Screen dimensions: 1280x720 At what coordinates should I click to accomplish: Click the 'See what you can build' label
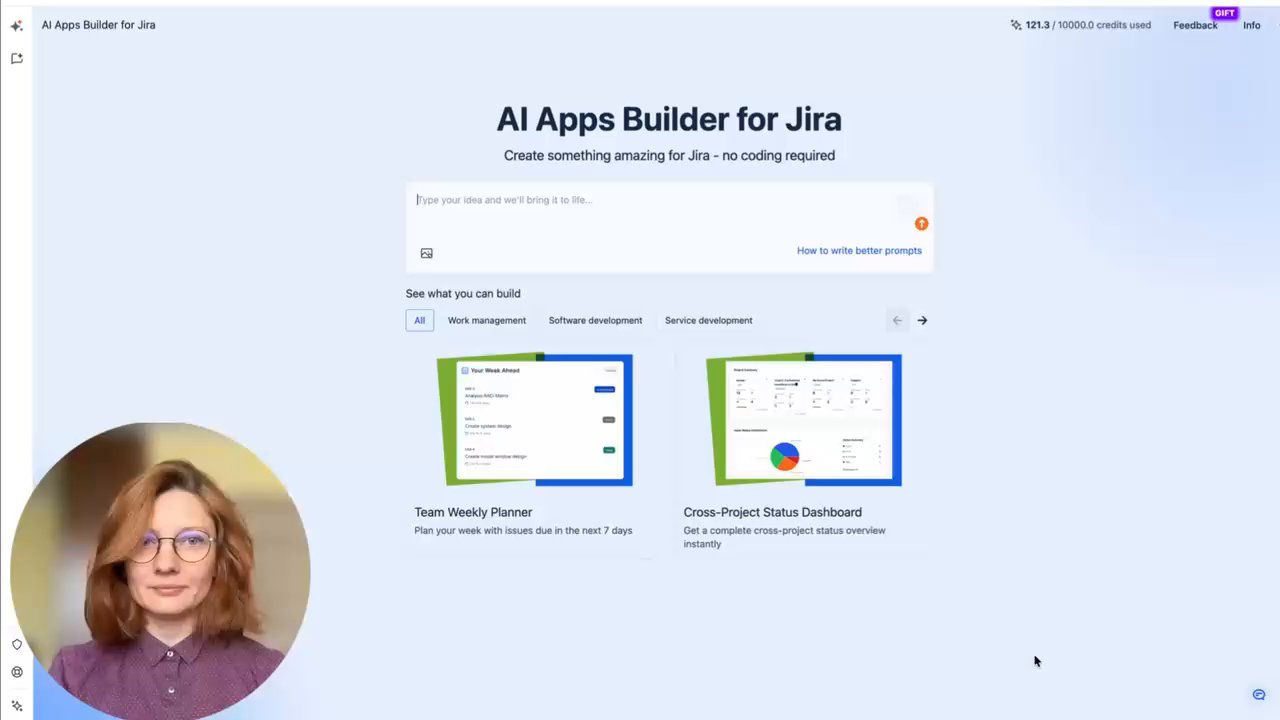pos(463,294)
